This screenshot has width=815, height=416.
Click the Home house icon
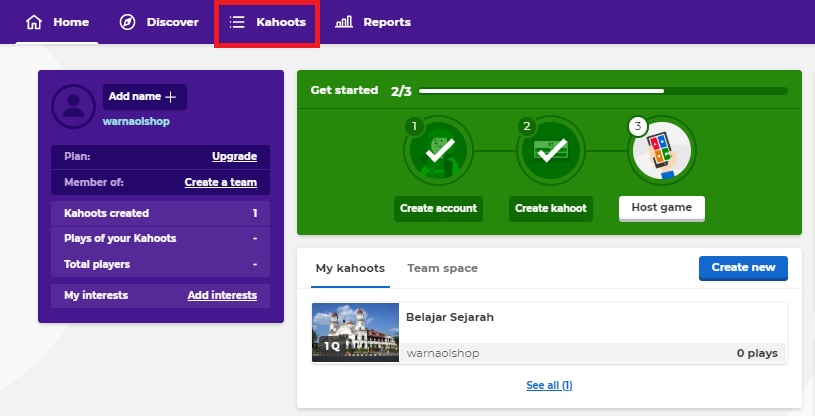[x=34, y=22]
